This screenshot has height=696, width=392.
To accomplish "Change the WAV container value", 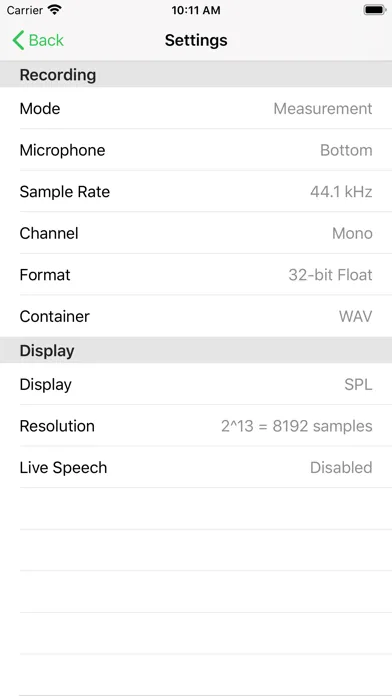I will tap(356, 316).
